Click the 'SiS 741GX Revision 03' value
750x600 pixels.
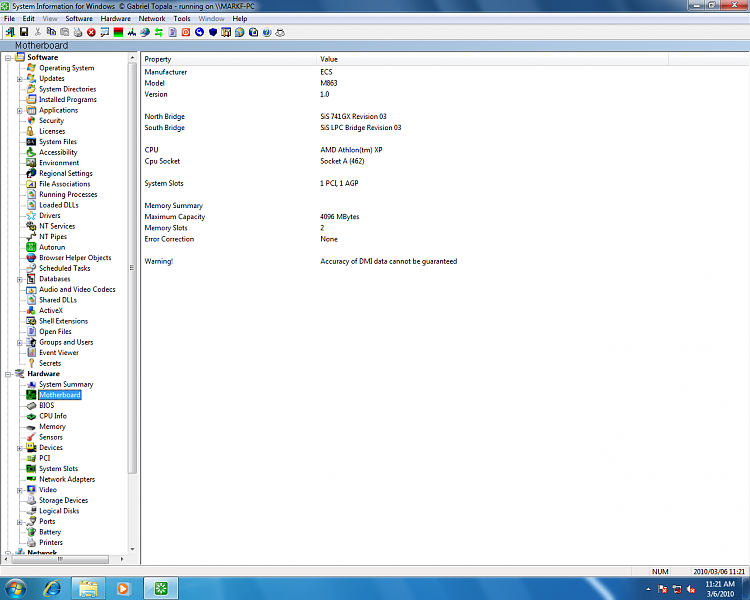pos(353,116)
